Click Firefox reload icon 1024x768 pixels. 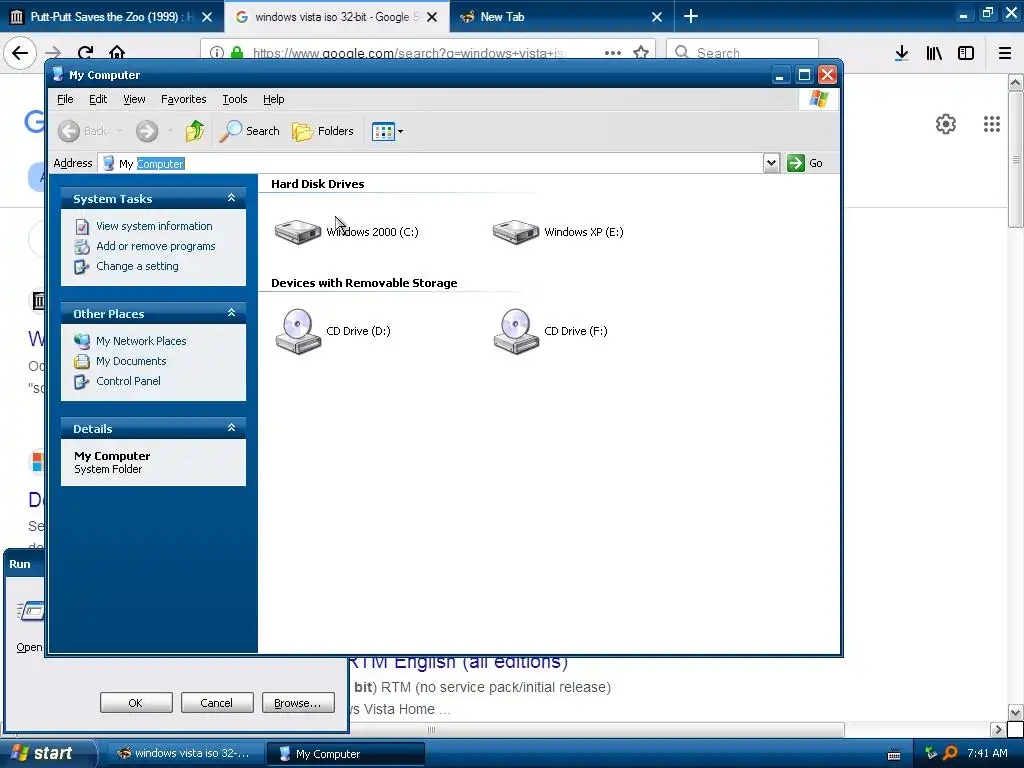(86, 52)
